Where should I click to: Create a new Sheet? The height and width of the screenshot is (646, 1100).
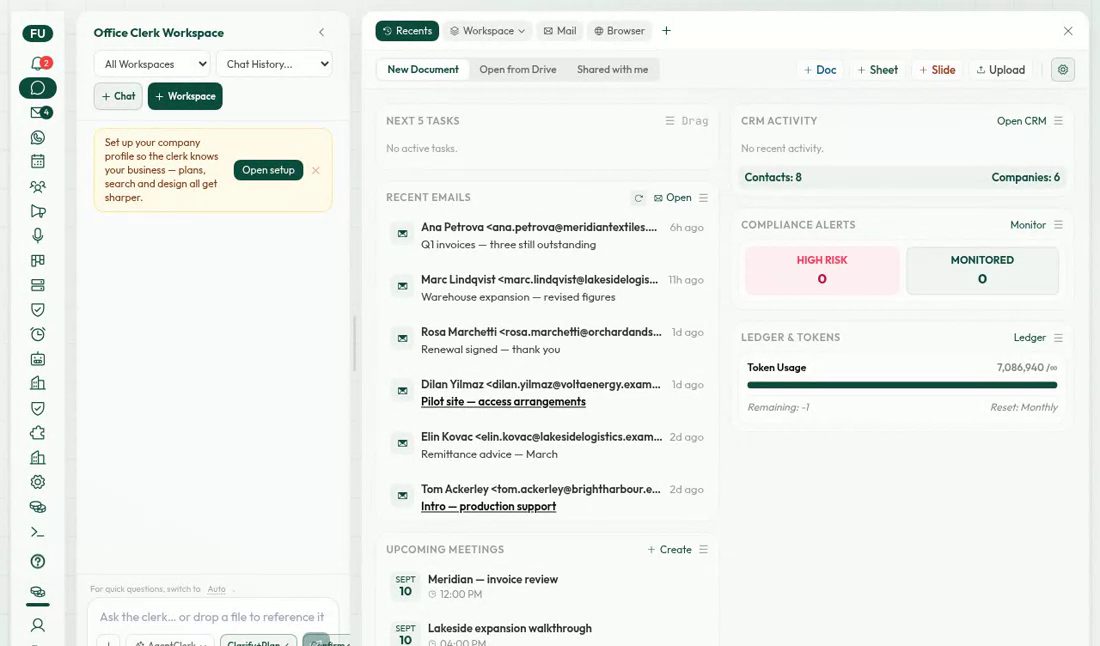[x=878, y=70]
